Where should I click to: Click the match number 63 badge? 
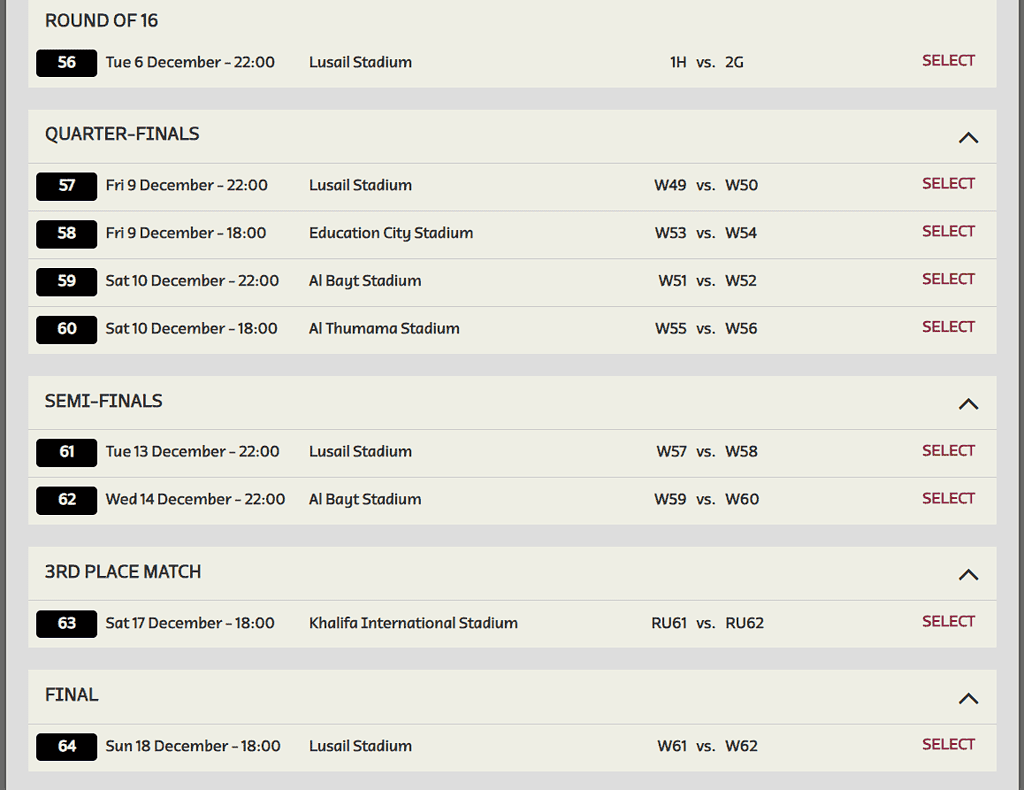tap(67, 624)
